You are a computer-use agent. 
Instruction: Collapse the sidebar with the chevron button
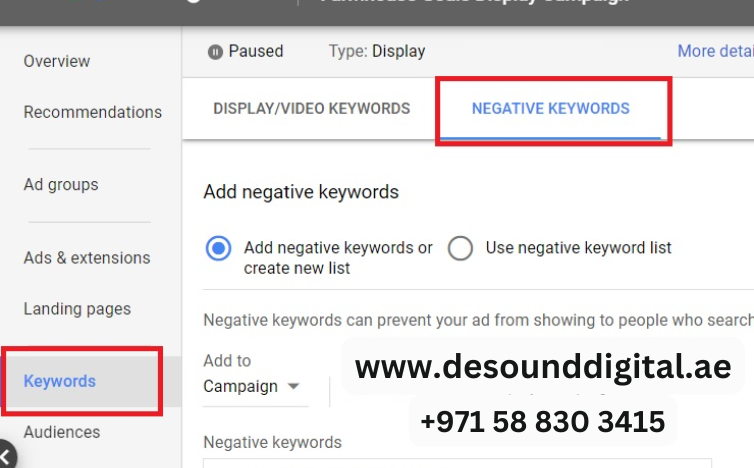point(6,456)
